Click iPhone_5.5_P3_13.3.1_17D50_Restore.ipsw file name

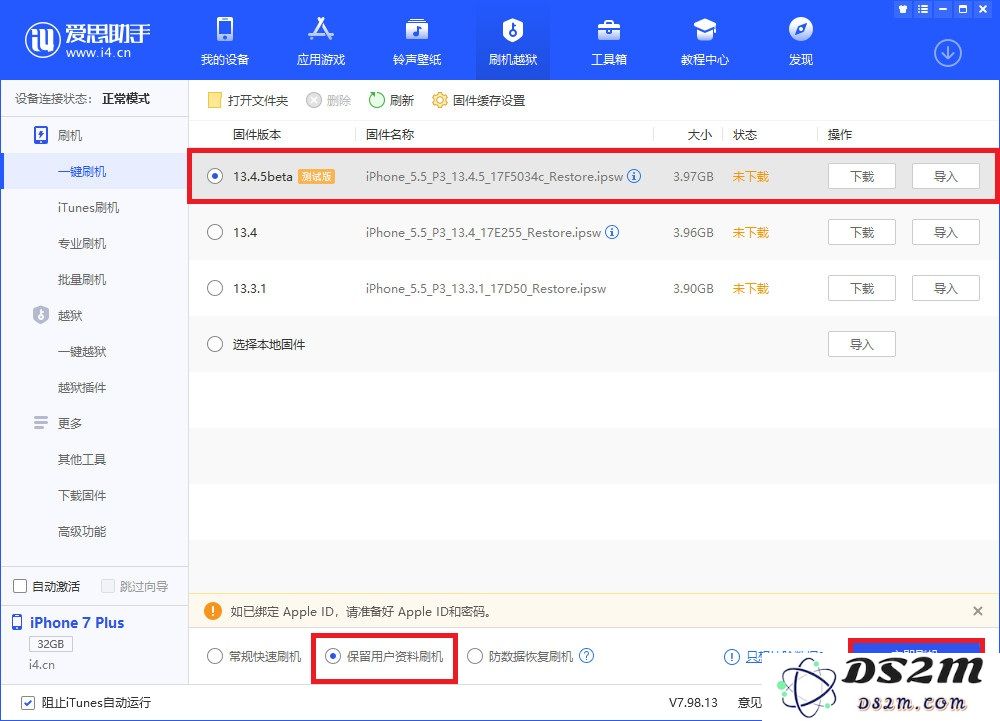[486, 288]
